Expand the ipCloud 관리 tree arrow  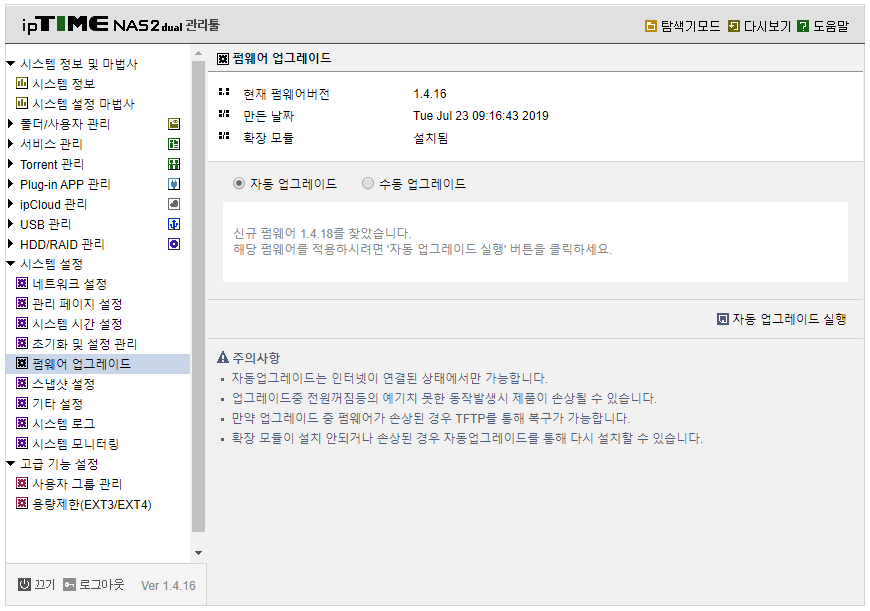tap(10, 204)
